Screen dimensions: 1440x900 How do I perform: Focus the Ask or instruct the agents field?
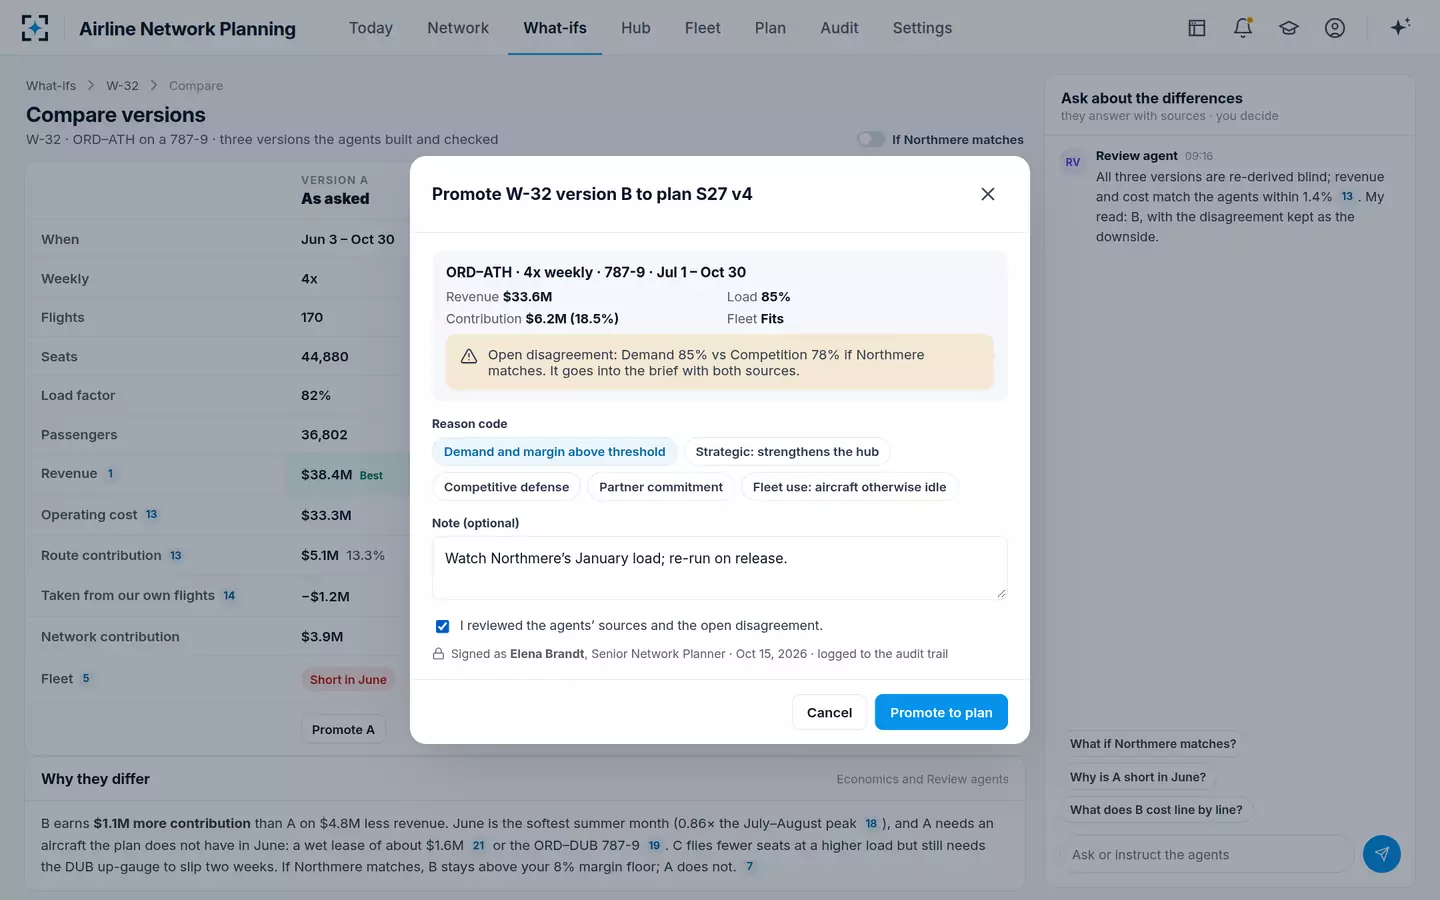click(1208, 854)
